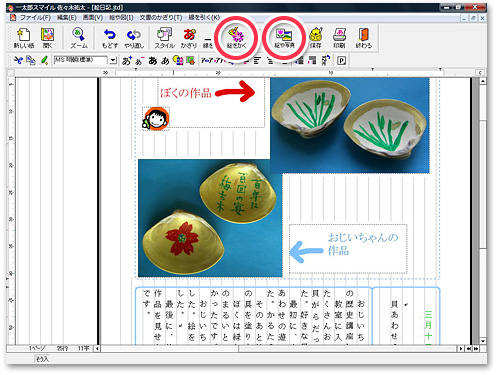500x375 pixels.
Task: Click the 絵をかく (draw picture) icon
Action: [x=236, y=37]
